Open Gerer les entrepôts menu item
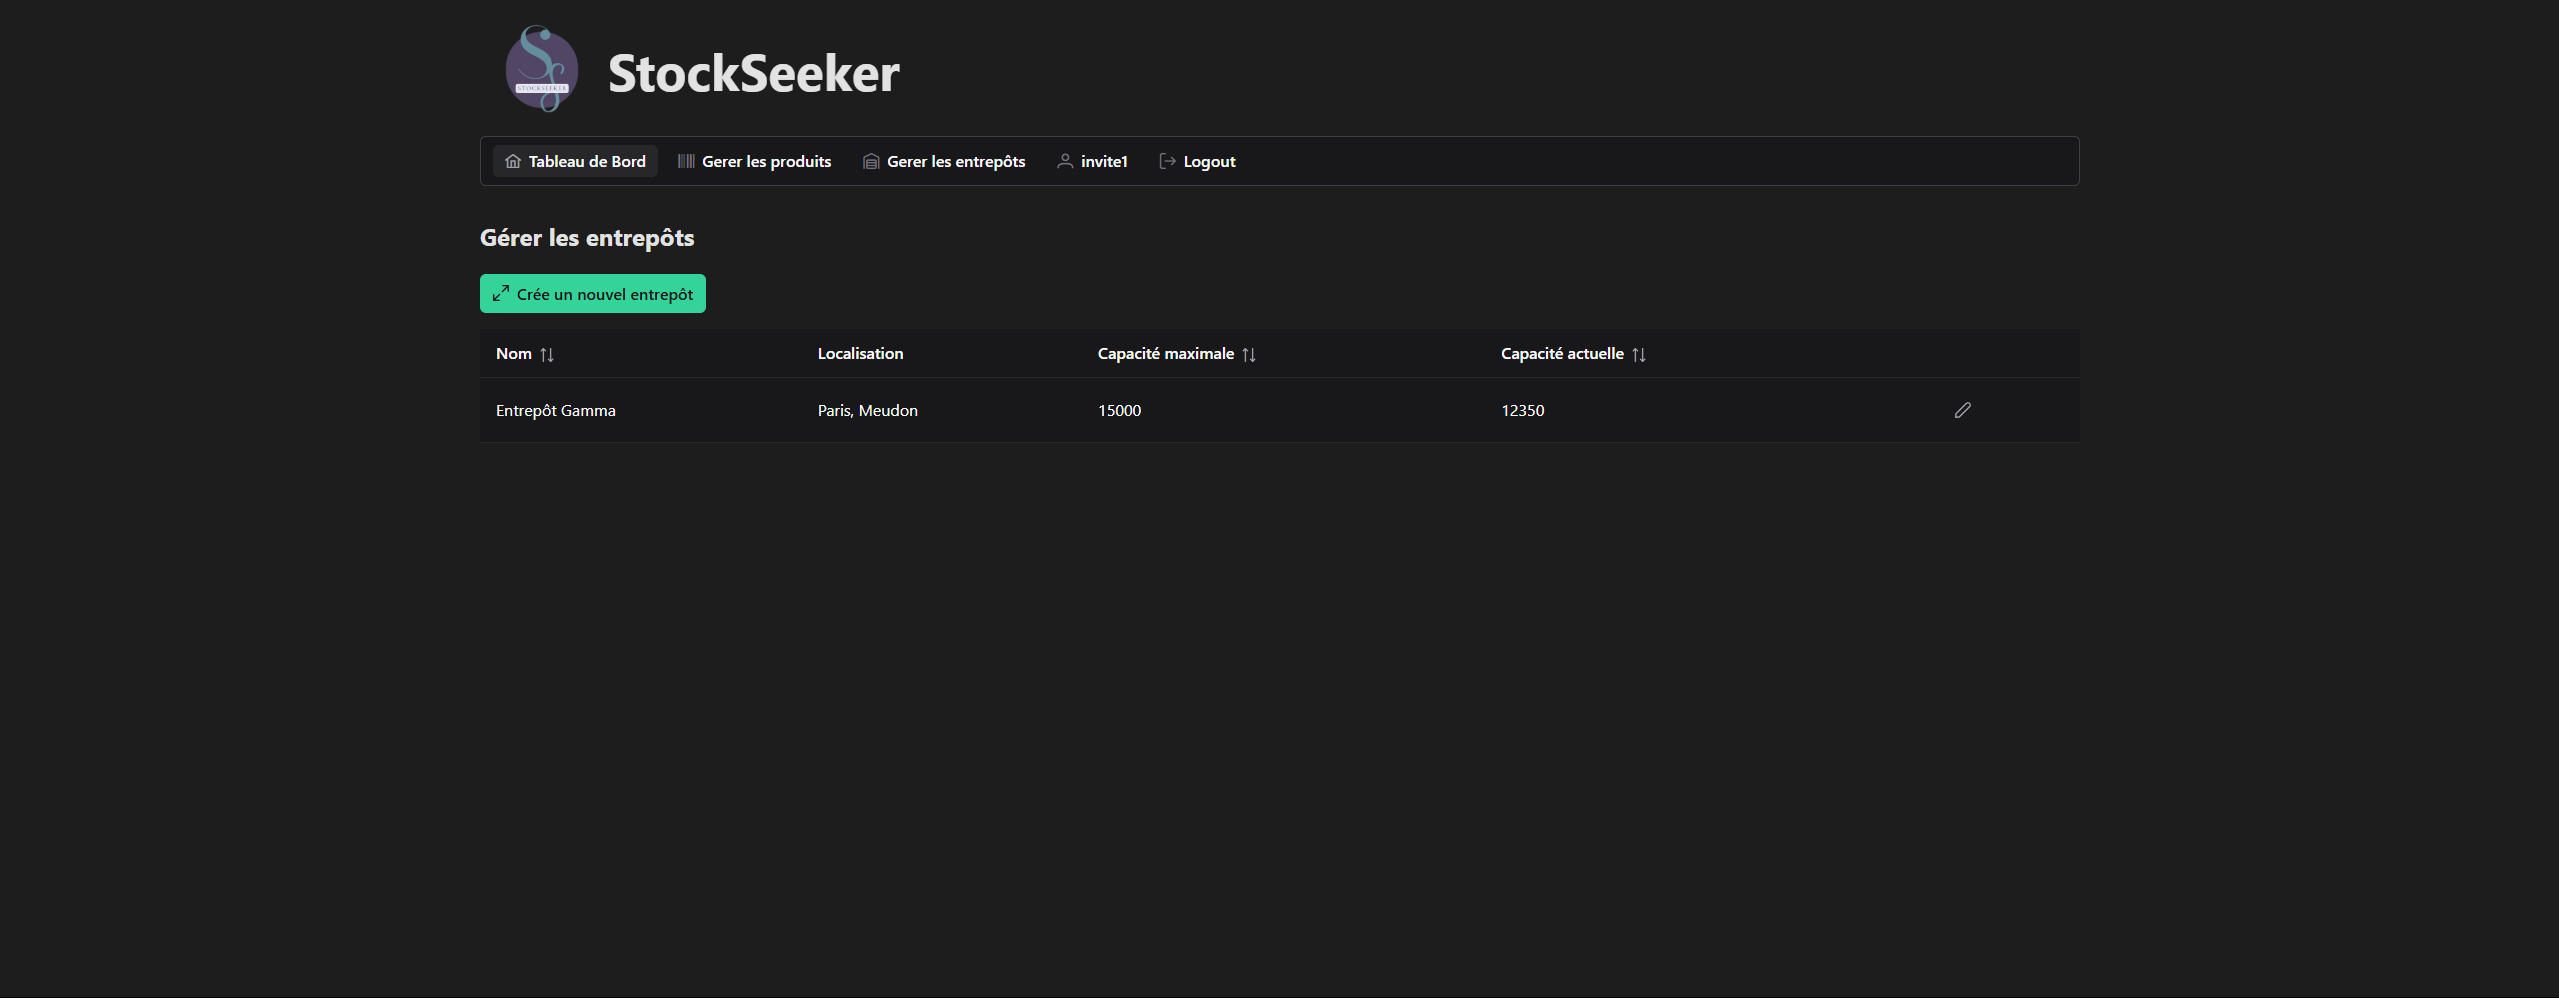The height and width of the screenshot is (998, 2559). point(944,161)
